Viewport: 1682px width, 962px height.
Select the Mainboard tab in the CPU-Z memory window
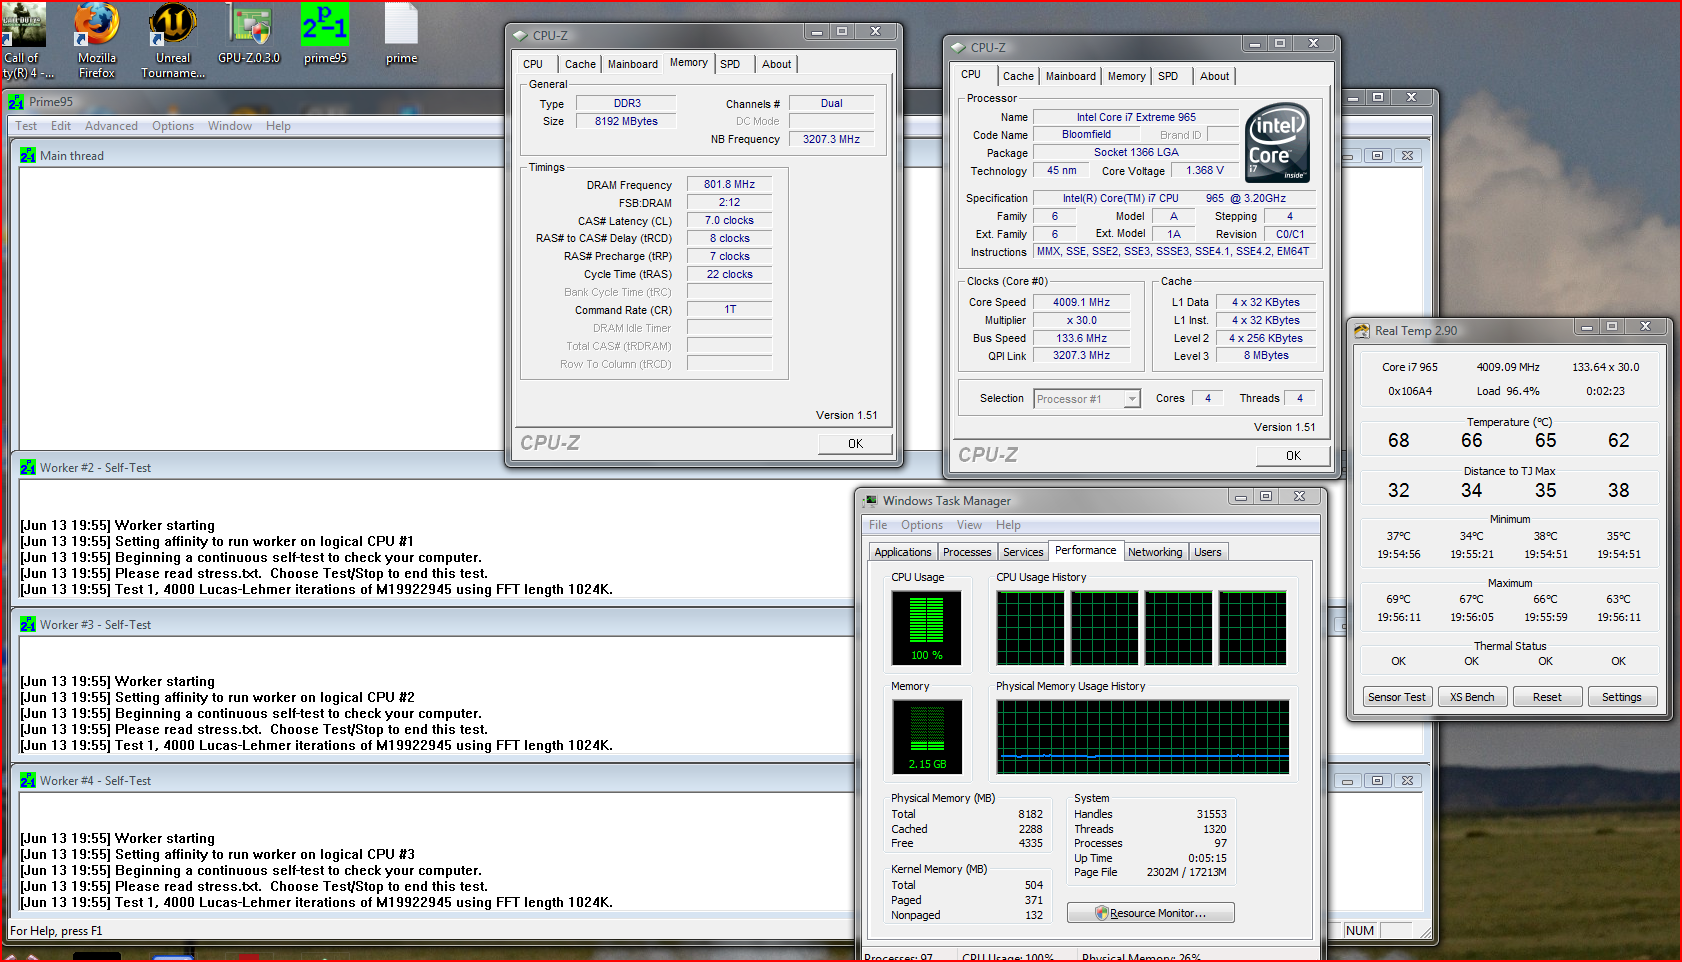point(633,64)
